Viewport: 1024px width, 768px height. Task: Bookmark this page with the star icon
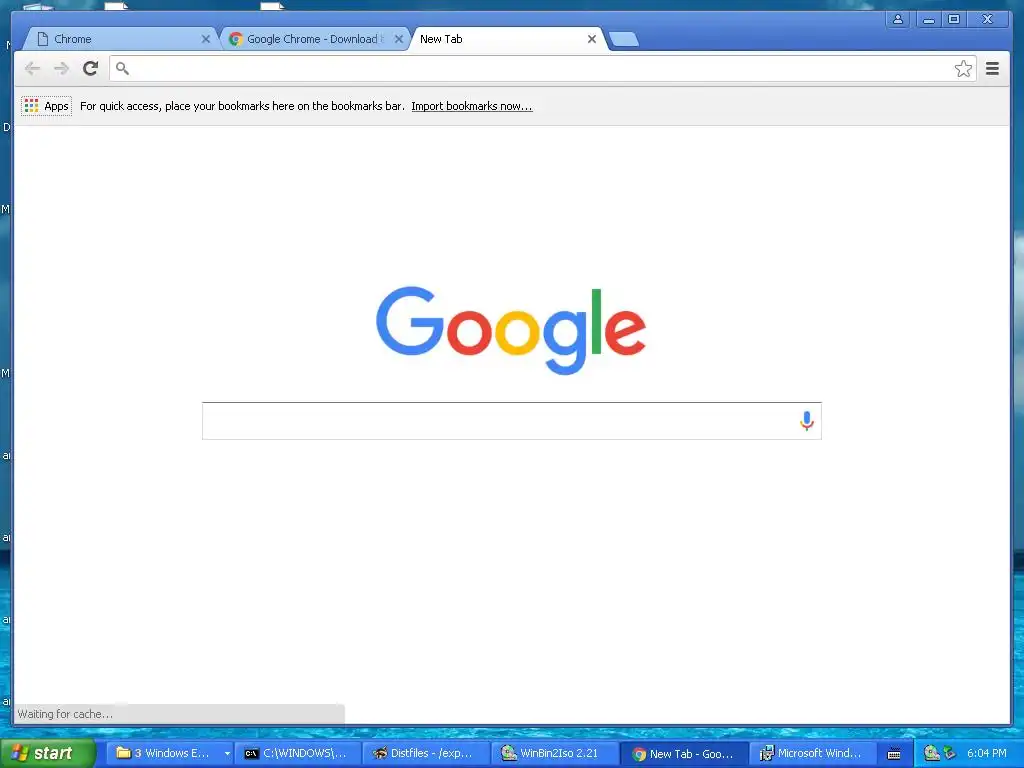(963, 69)
